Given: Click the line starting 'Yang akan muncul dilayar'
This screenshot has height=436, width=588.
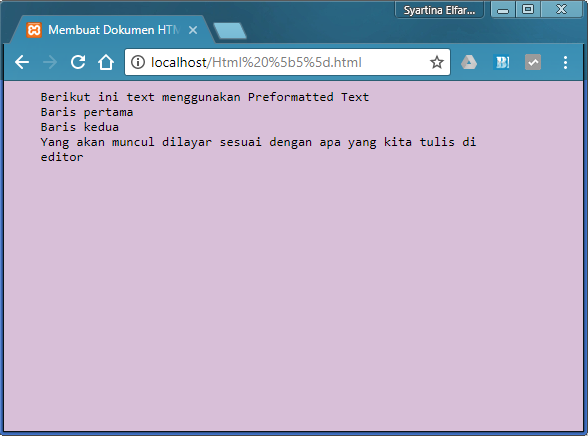Looking at the screenshot, I should (258, 142).
